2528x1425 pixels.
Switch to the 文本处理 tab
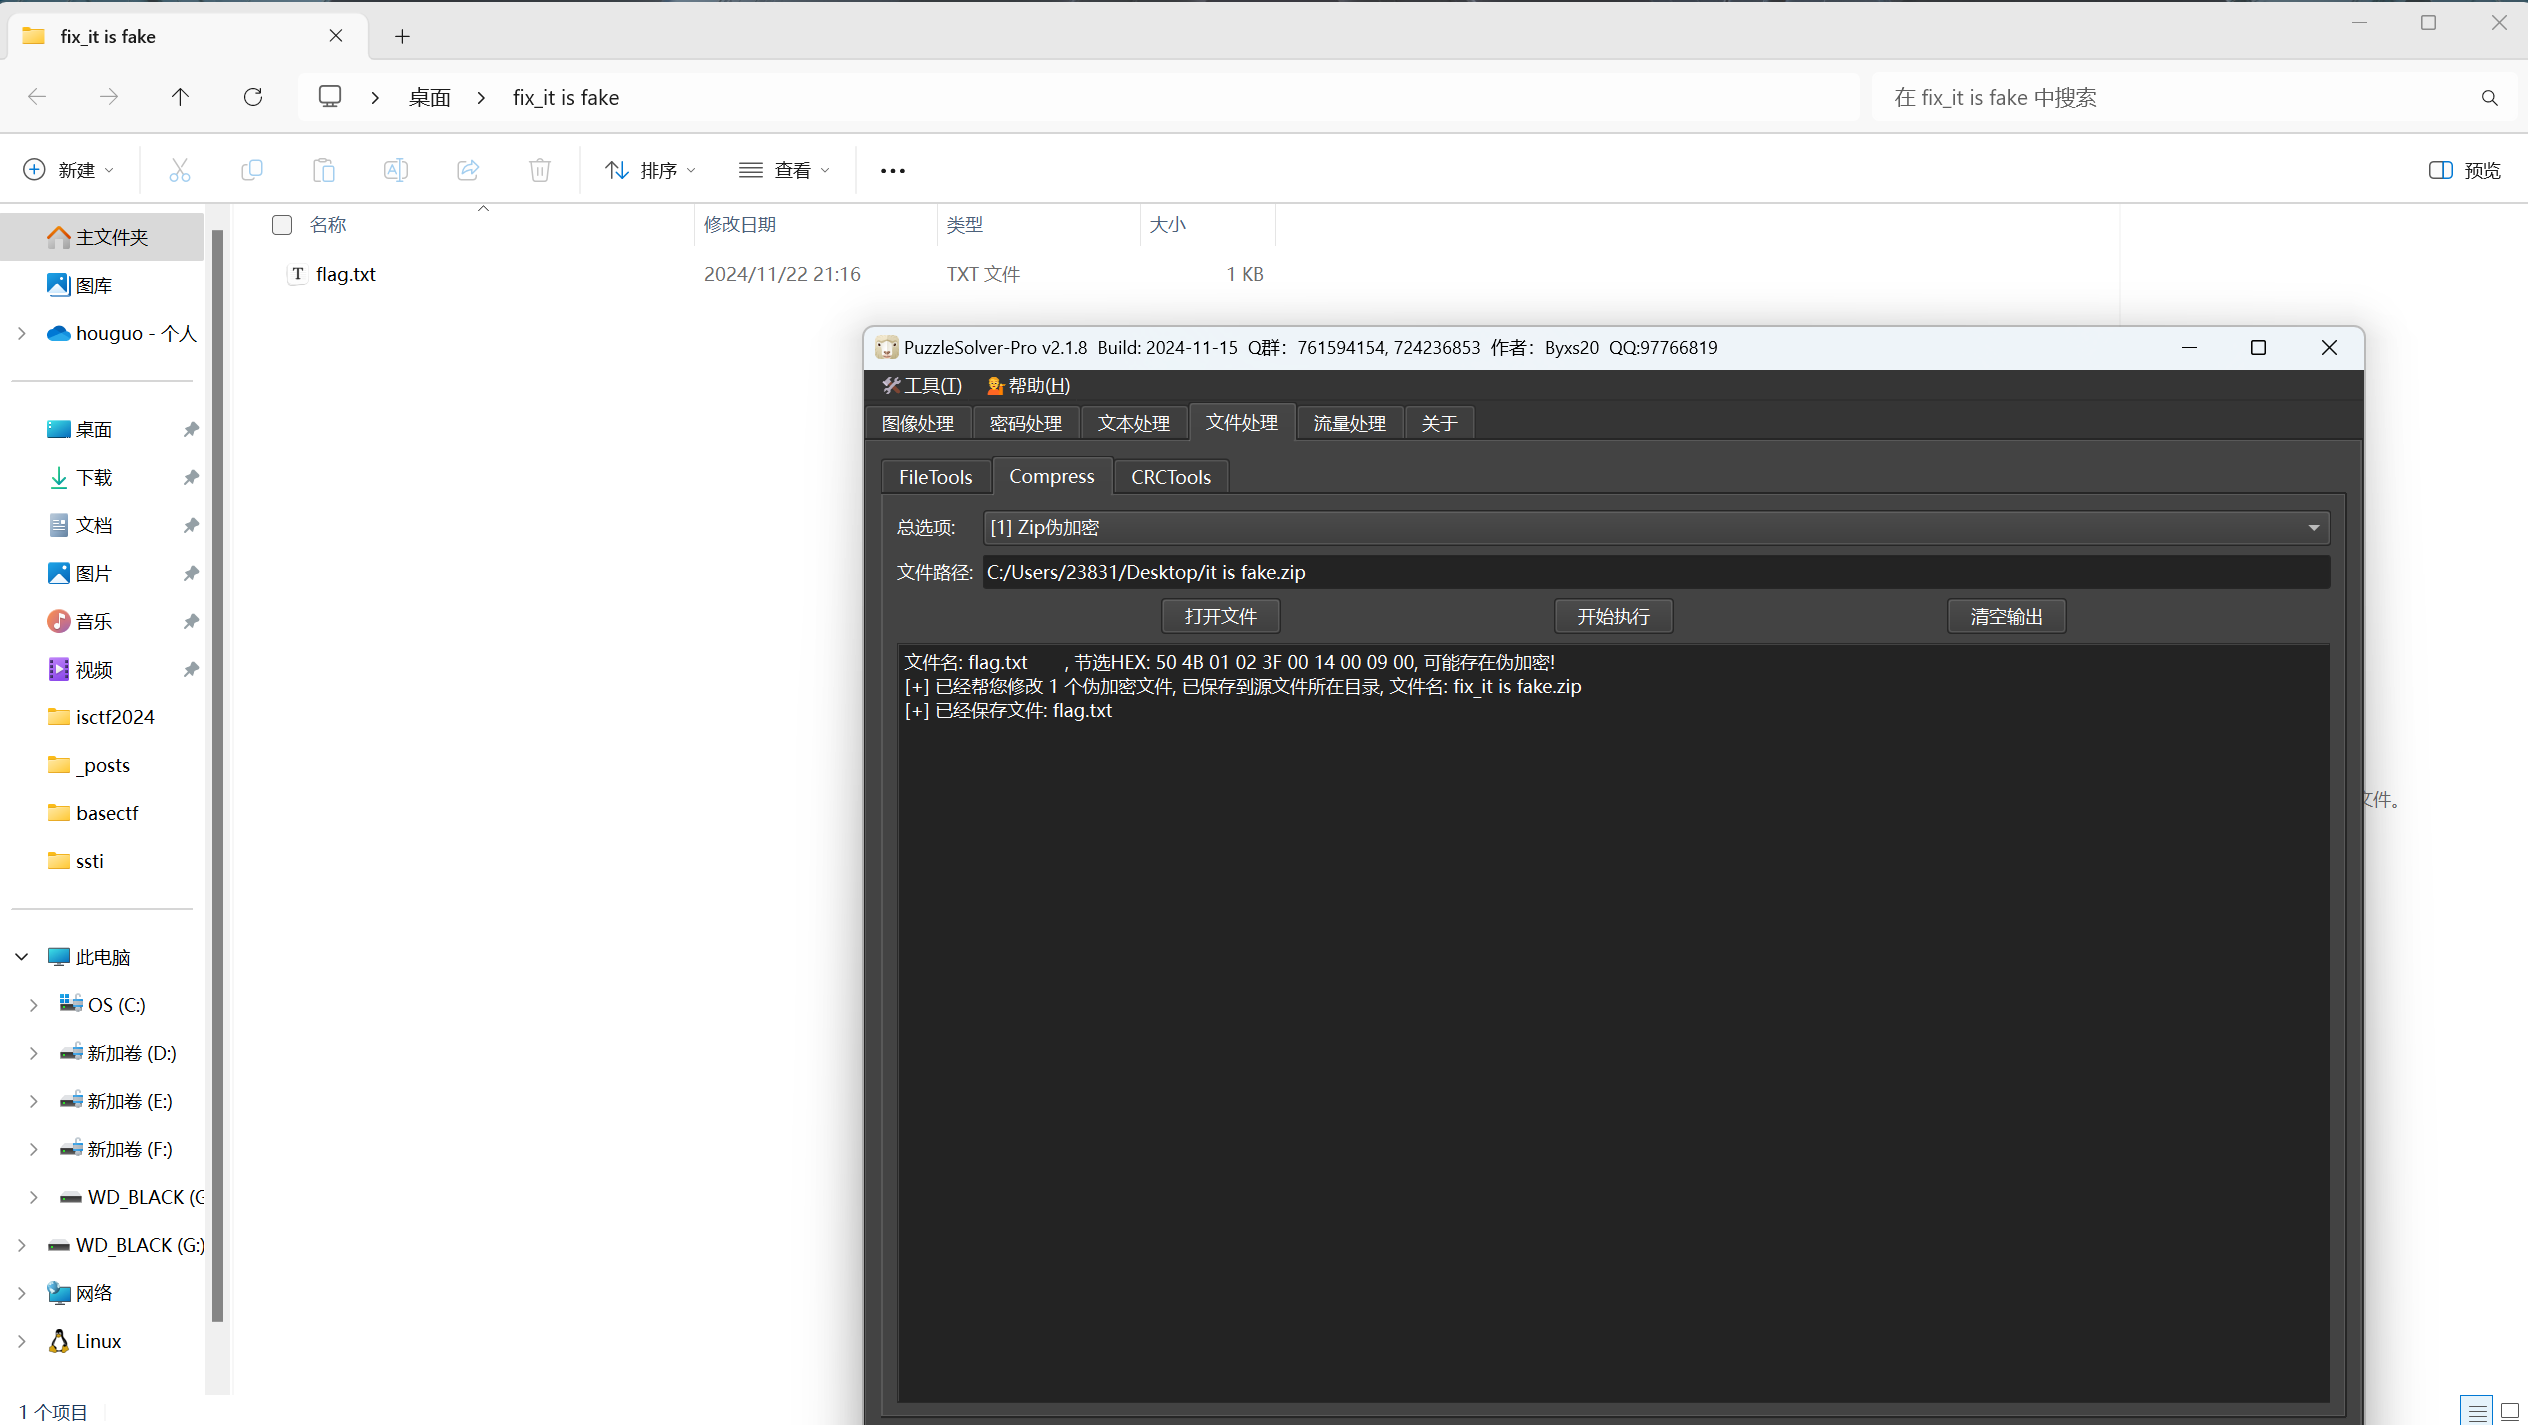[x=1134, y=423]
